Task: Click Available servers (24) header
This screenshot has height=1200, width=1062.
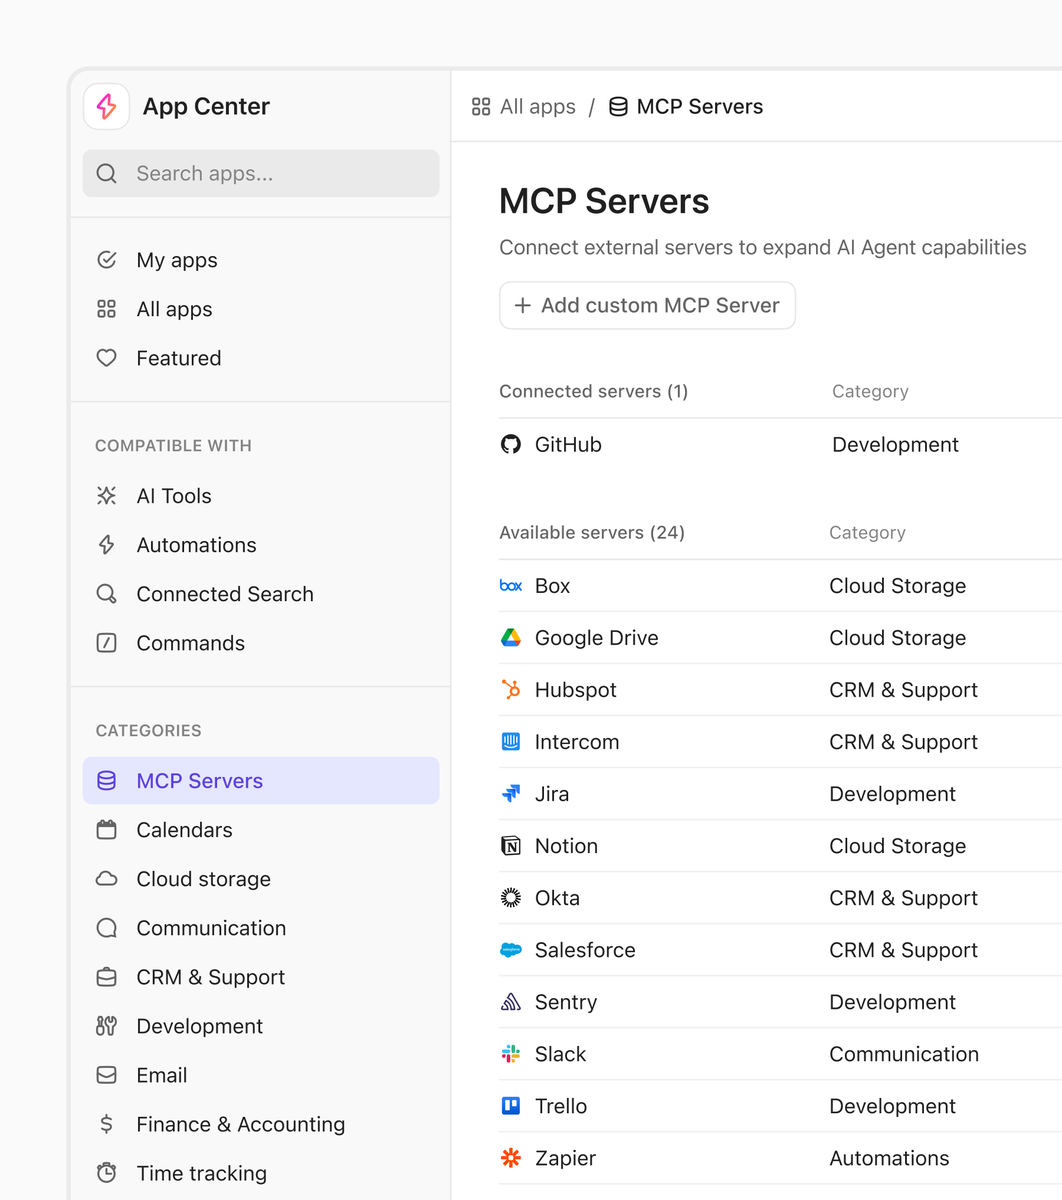Action: (592, 533)
